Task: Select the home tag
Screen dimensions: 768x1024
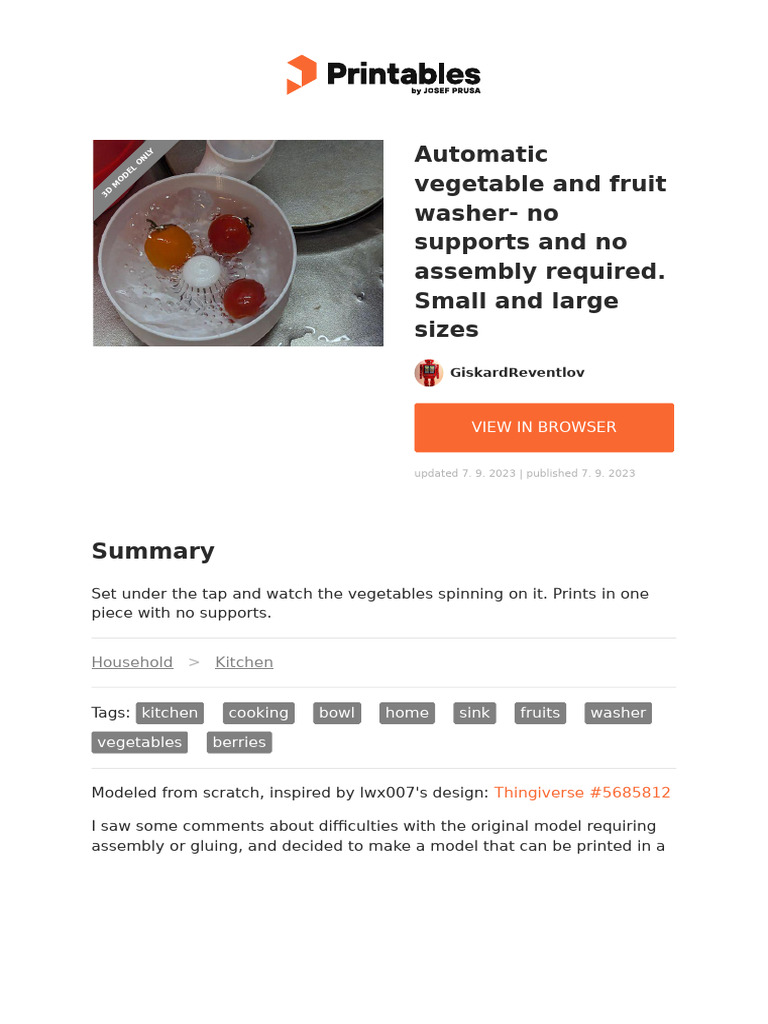Action: point(407,713)
